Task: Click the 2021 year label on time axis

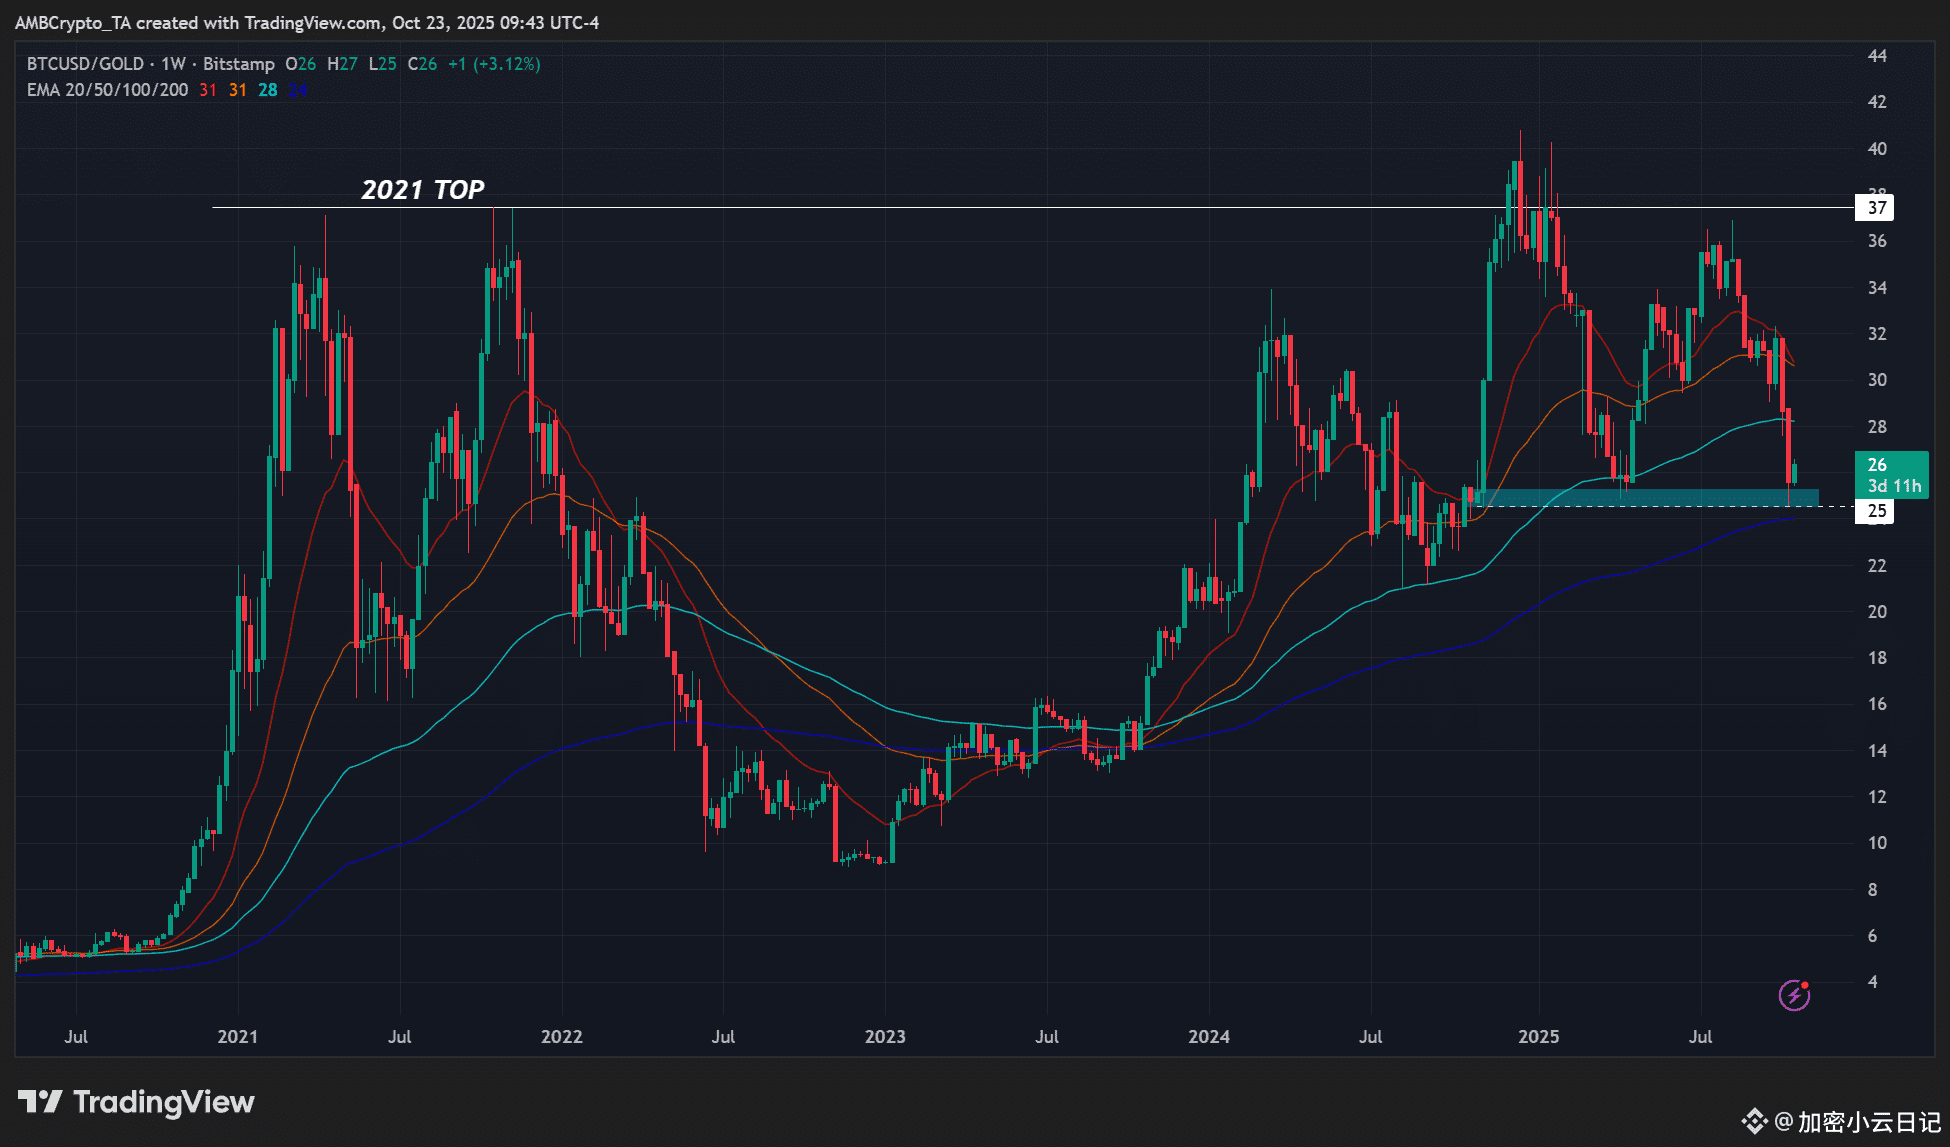Action: [238, 1037]
